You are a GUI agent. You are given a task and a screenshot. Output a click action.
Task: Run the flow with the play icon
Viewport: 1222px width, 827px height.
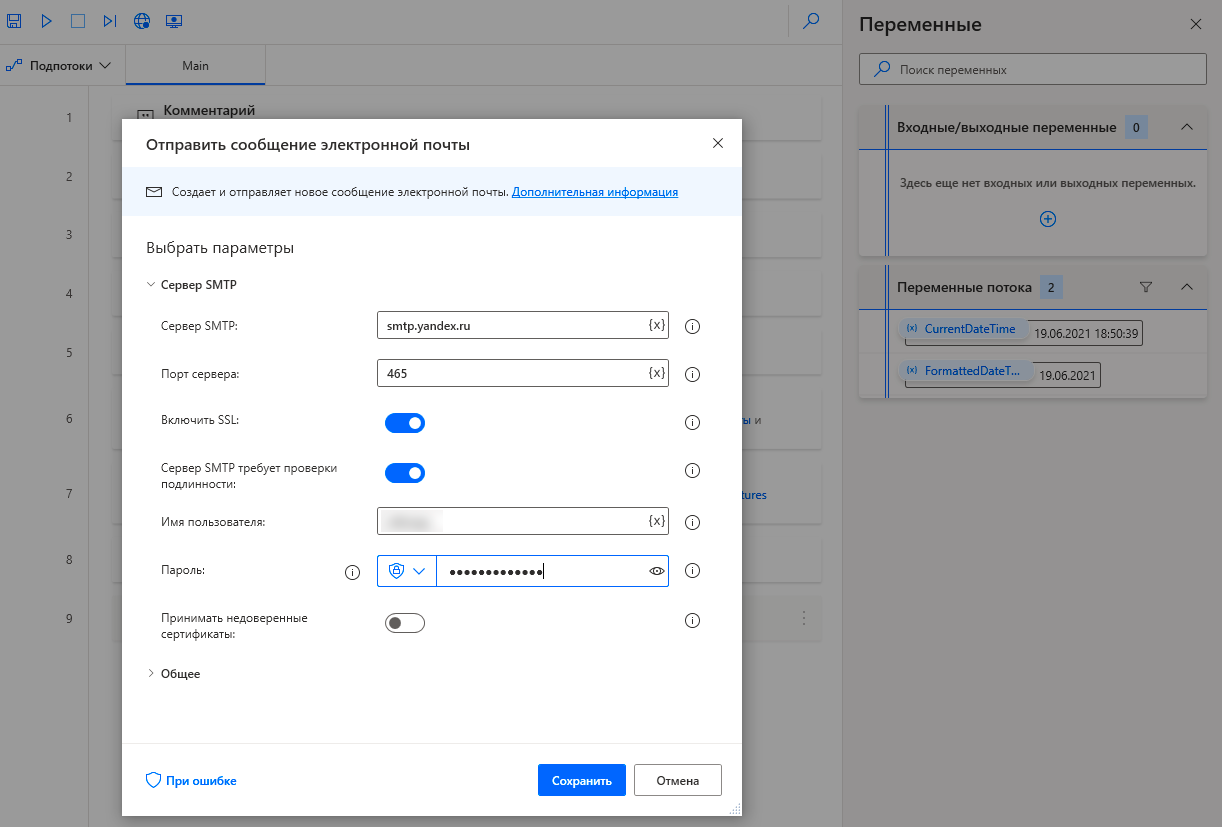pos(47,20)
